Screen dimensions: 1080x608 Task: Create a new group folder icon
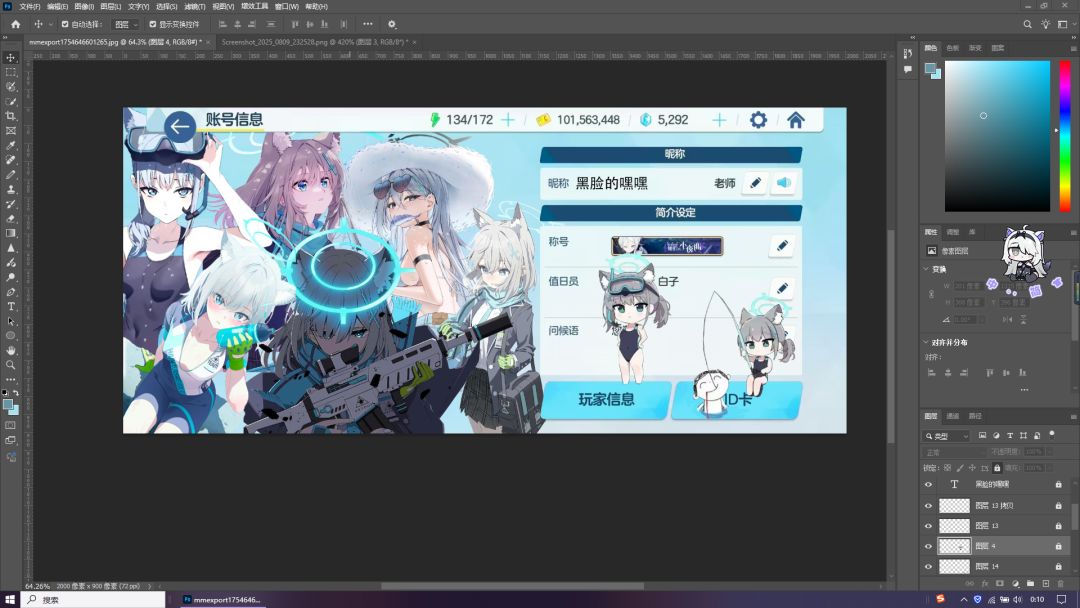tap(1030, 583)
